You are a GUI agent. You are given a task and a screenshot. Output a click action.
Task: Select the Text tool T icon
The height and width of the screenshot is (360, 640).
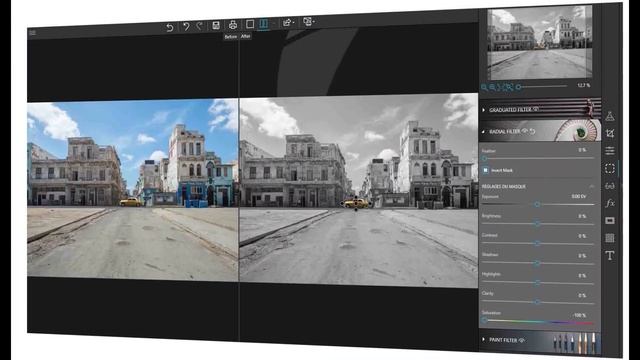coord(610,256)
